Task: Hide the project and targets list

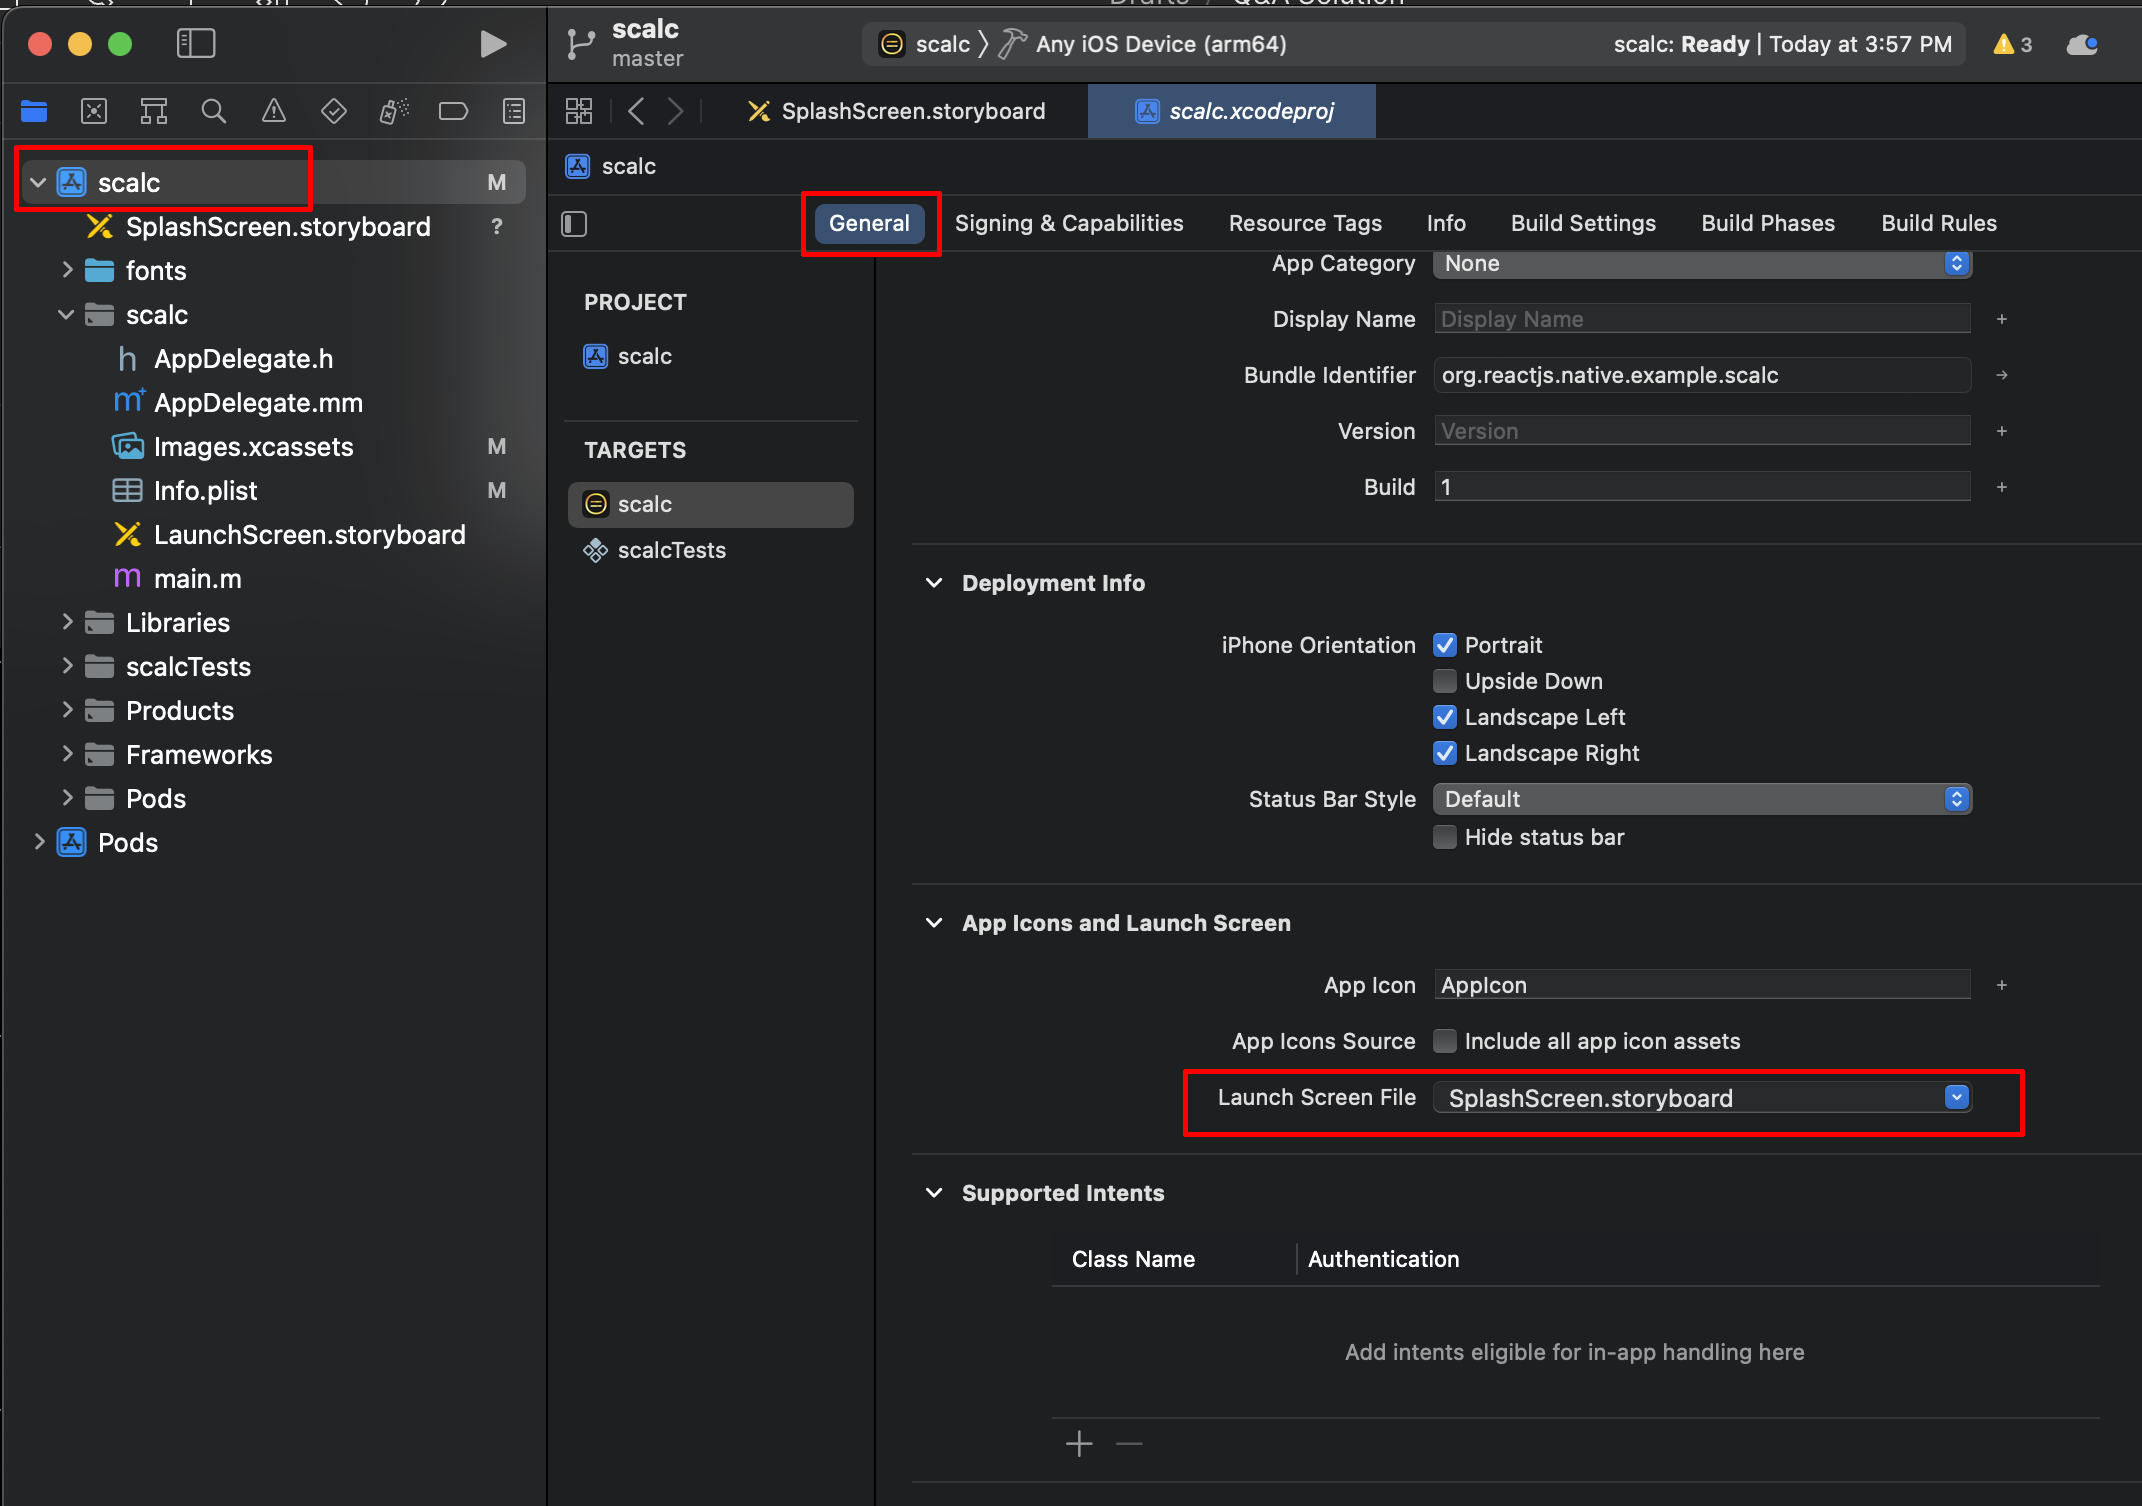Action: pyautogui.click(x=574, y=224)
